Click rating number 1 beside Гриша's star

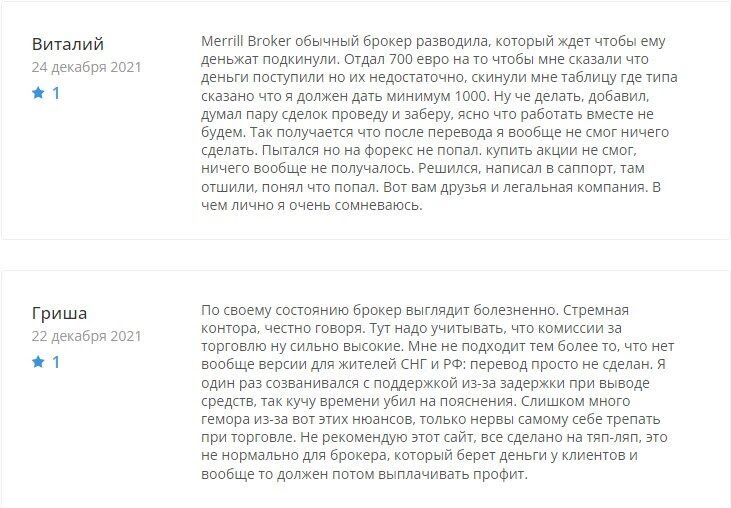click(x=56, y=362)
